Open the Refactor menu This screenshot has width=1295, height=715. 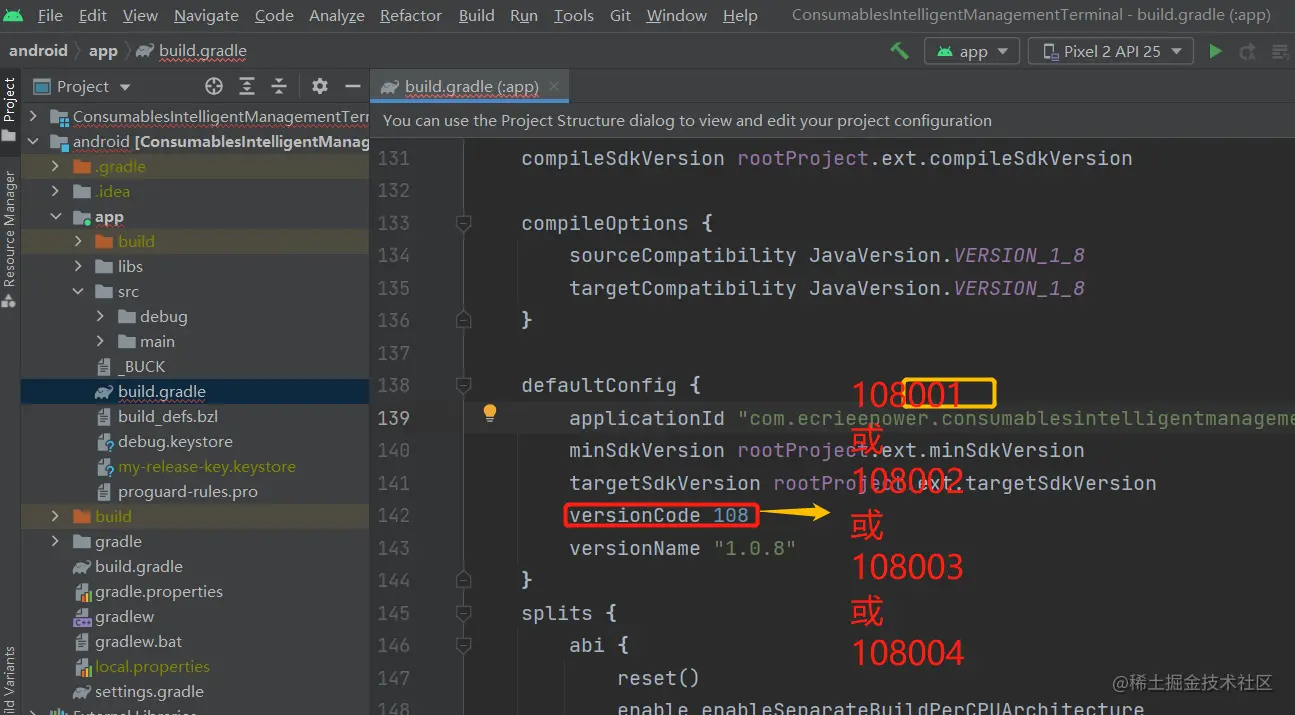point(411,15)
